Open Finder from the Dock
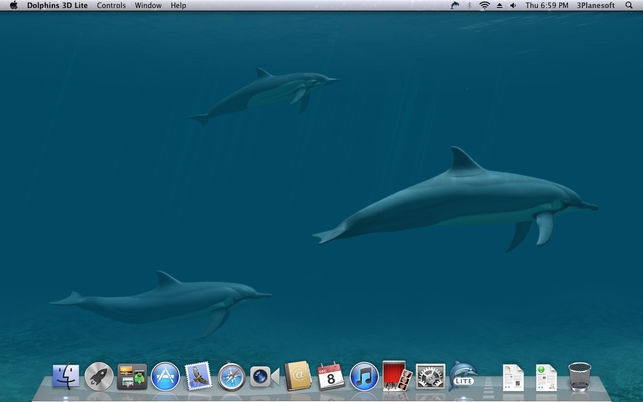 point(66,376)
